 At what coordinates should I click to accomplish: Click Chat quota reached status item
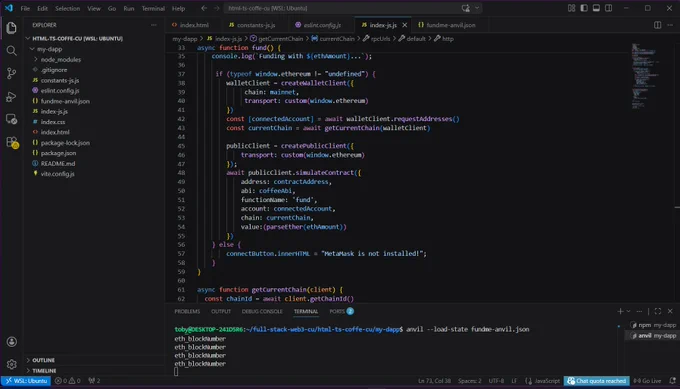point(597,381)
